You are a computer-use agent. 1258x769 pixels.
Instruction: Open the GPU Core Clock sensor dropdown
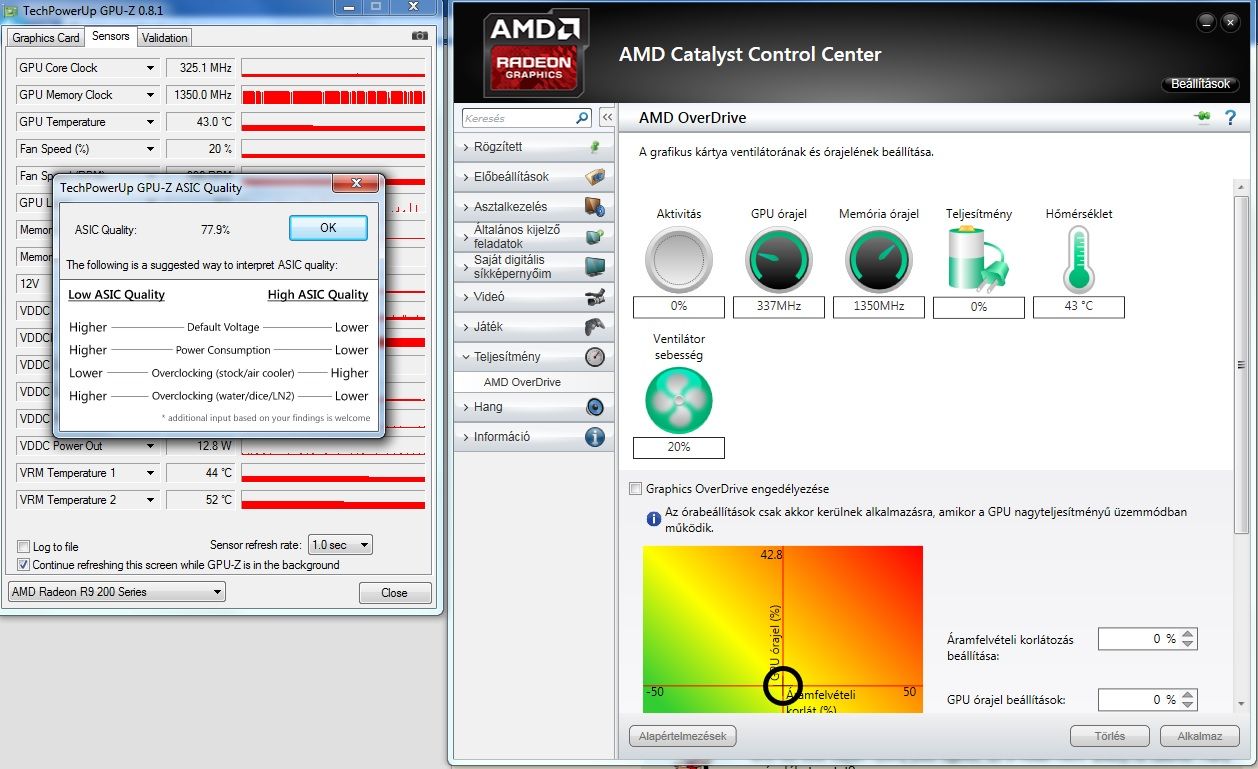(151, 68)
